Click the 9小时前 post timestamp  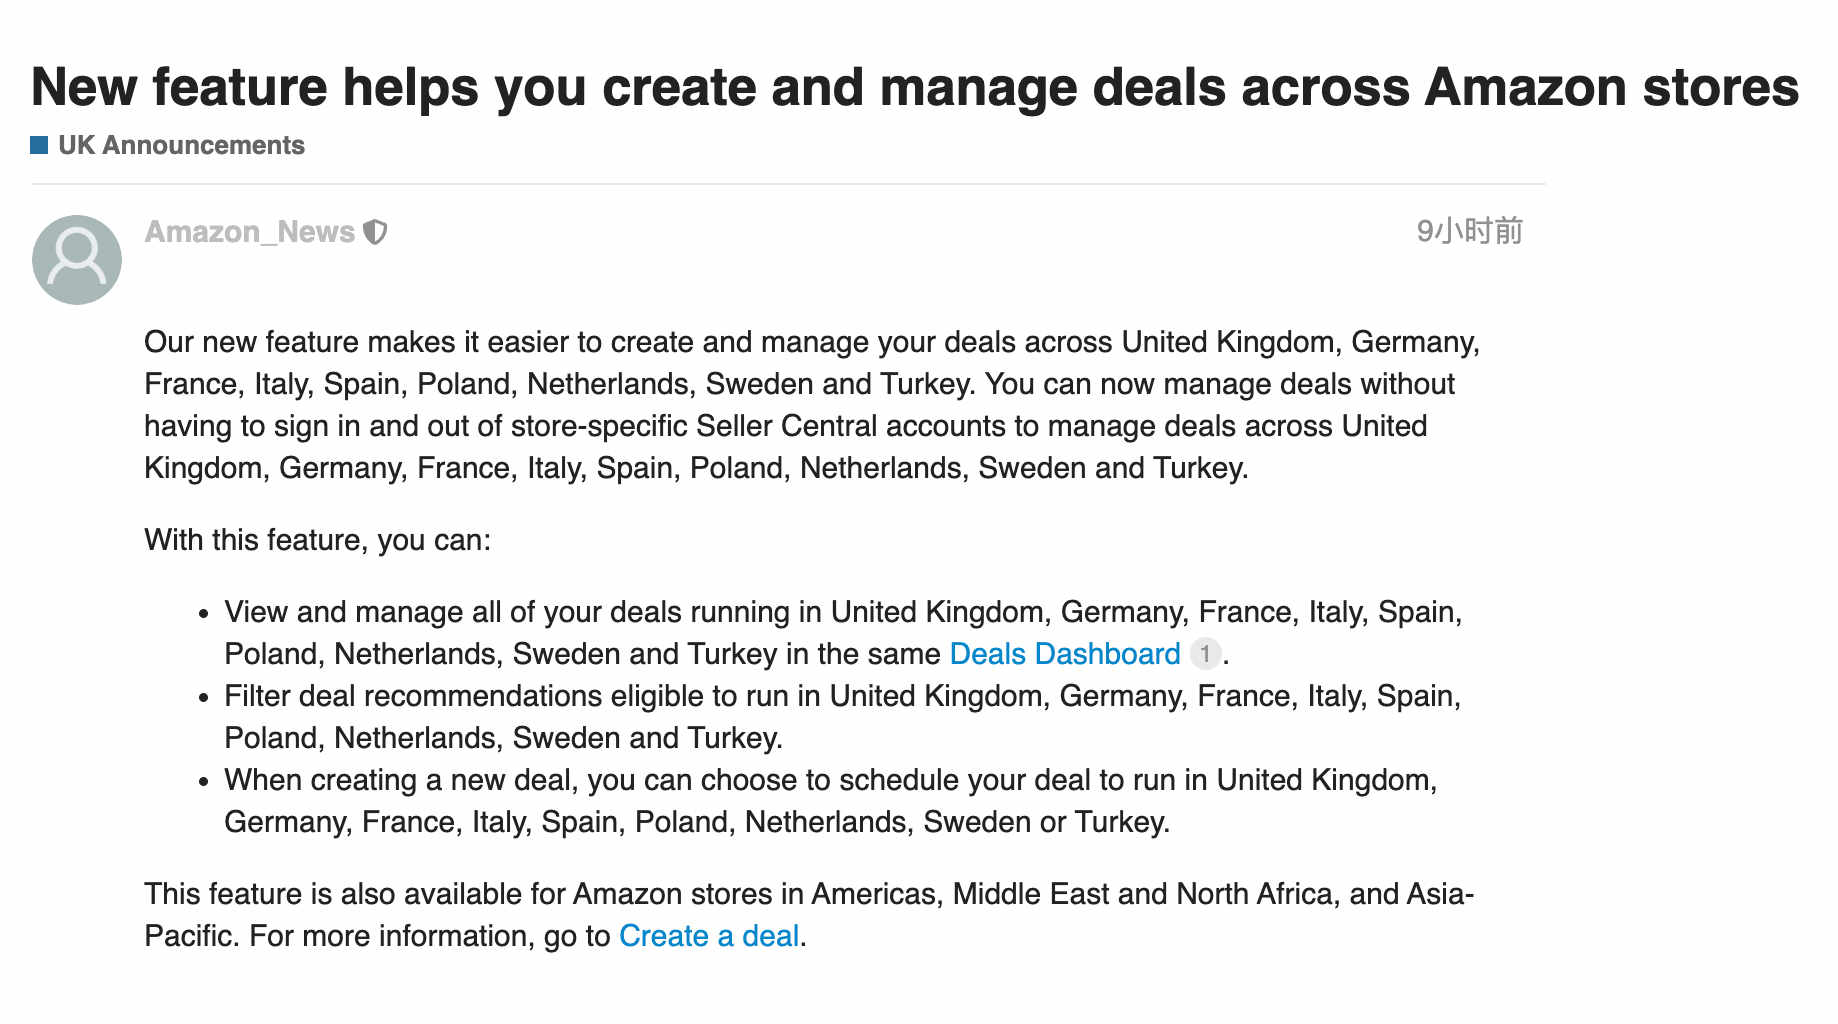pyautogui.click(x=1468, y=231)
